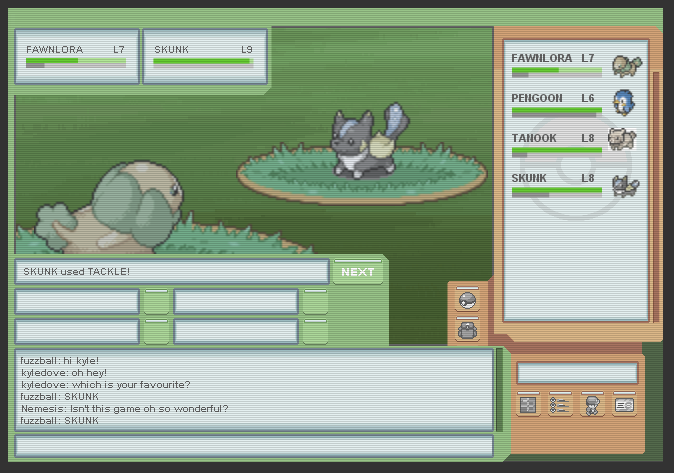This screenshot has width=674, height=473.
Task: Select PENGOON name in party list
Action: [x=537, y=98]
